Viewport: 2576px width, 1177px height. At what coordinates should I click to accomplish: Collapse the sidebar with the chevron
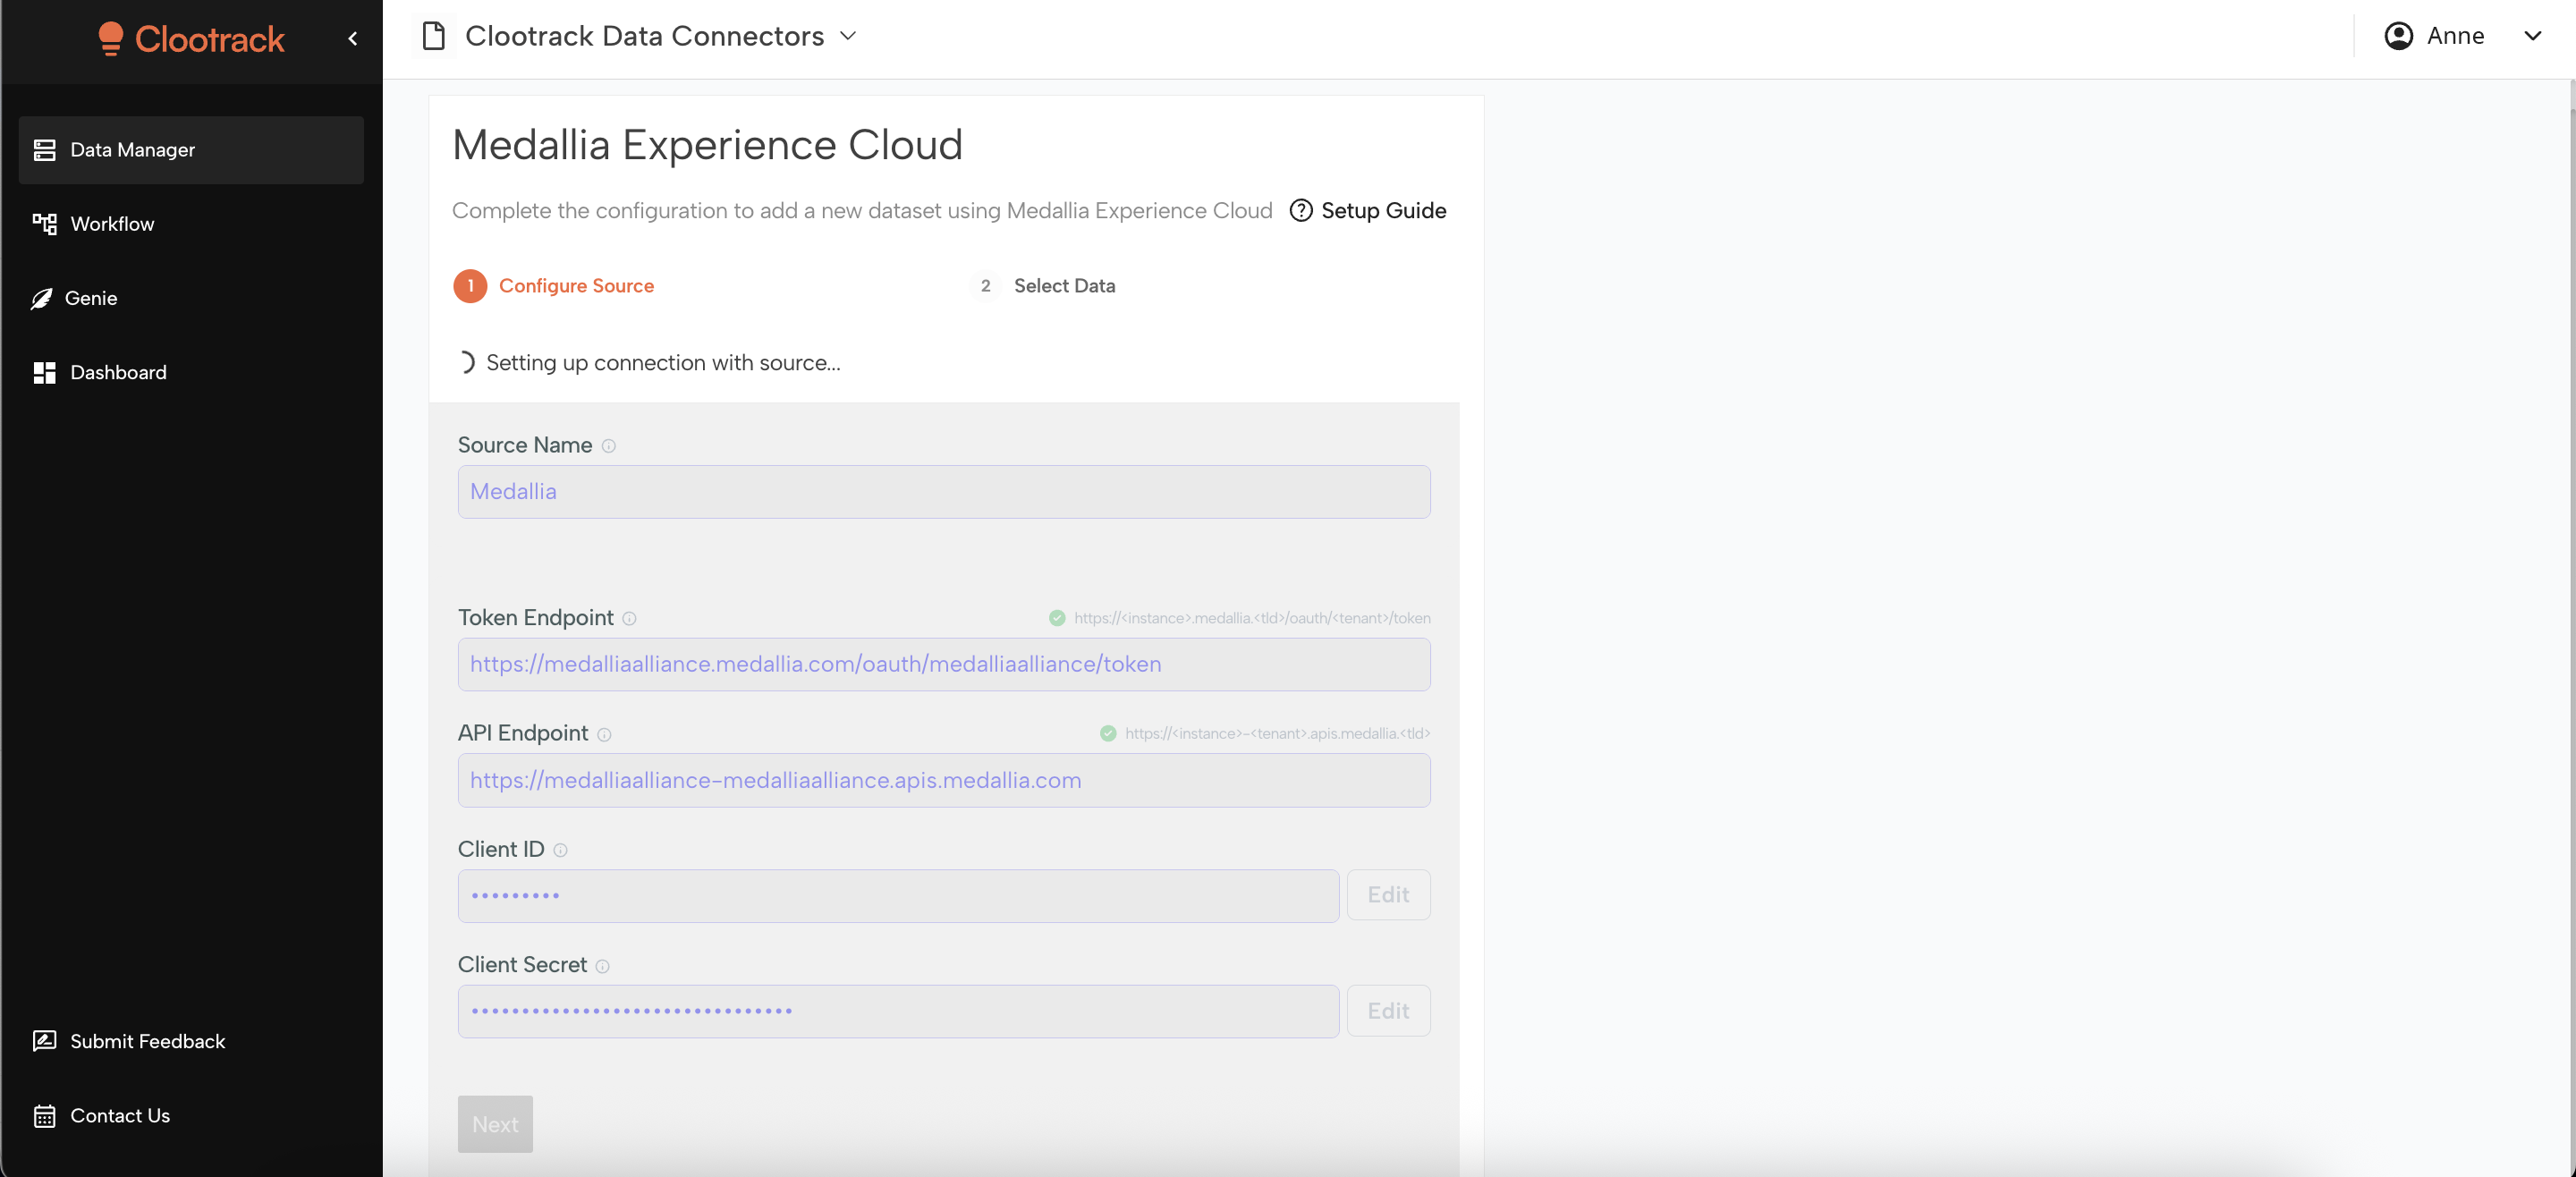point(353,39)
